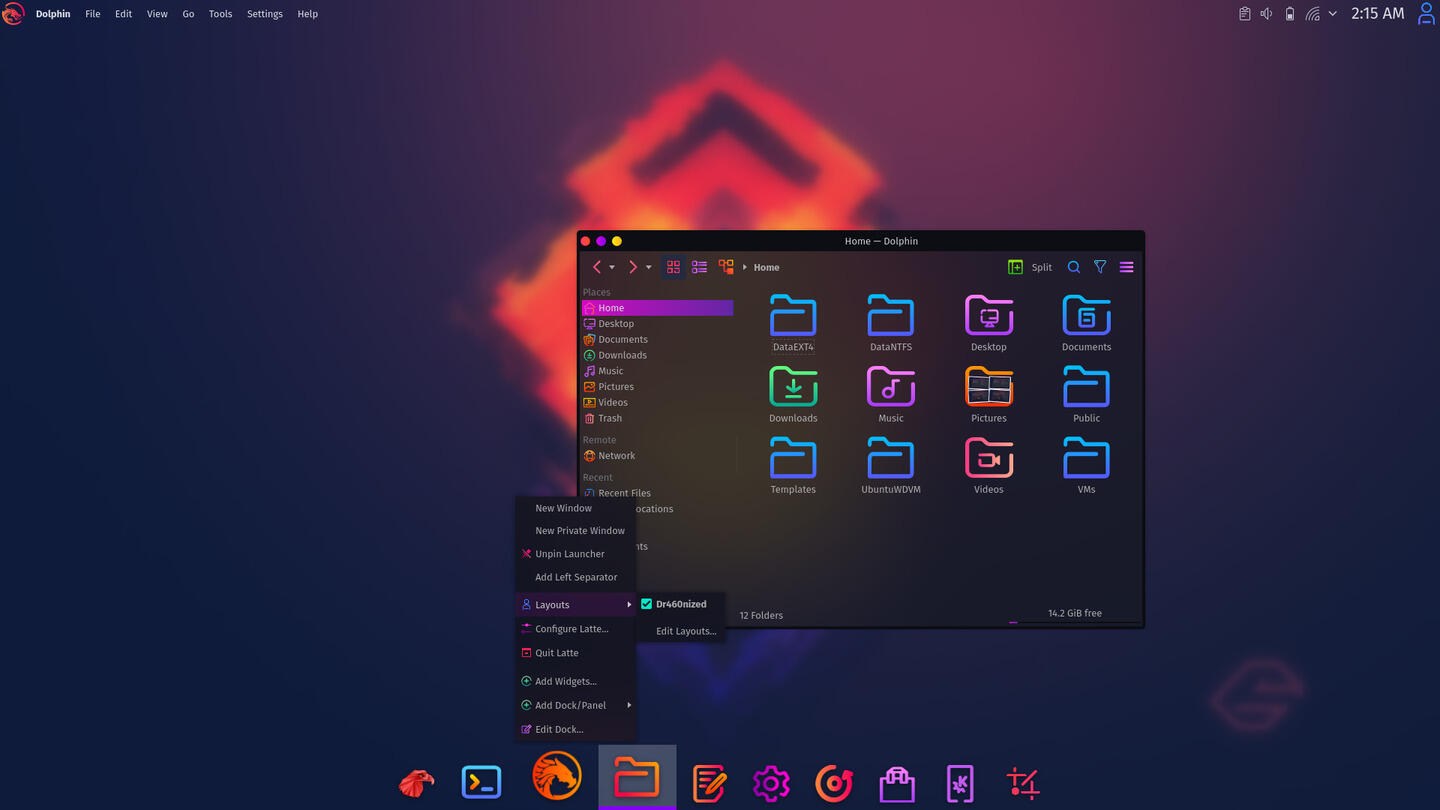
Task: Open the Templates folder
Action: [x=793, y=465]
